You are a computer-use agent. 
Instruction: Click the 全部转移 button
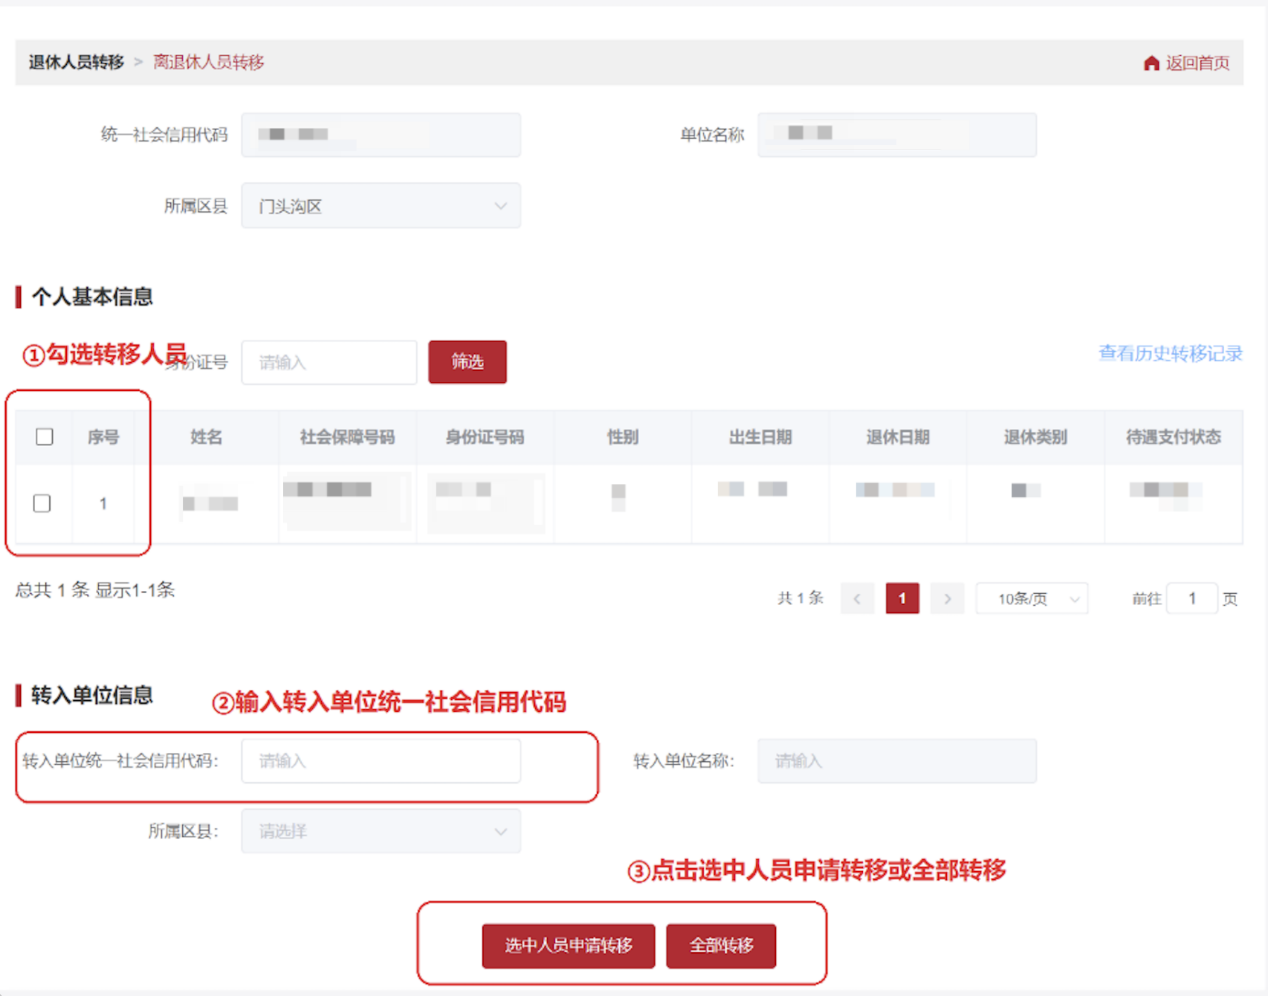721,945
